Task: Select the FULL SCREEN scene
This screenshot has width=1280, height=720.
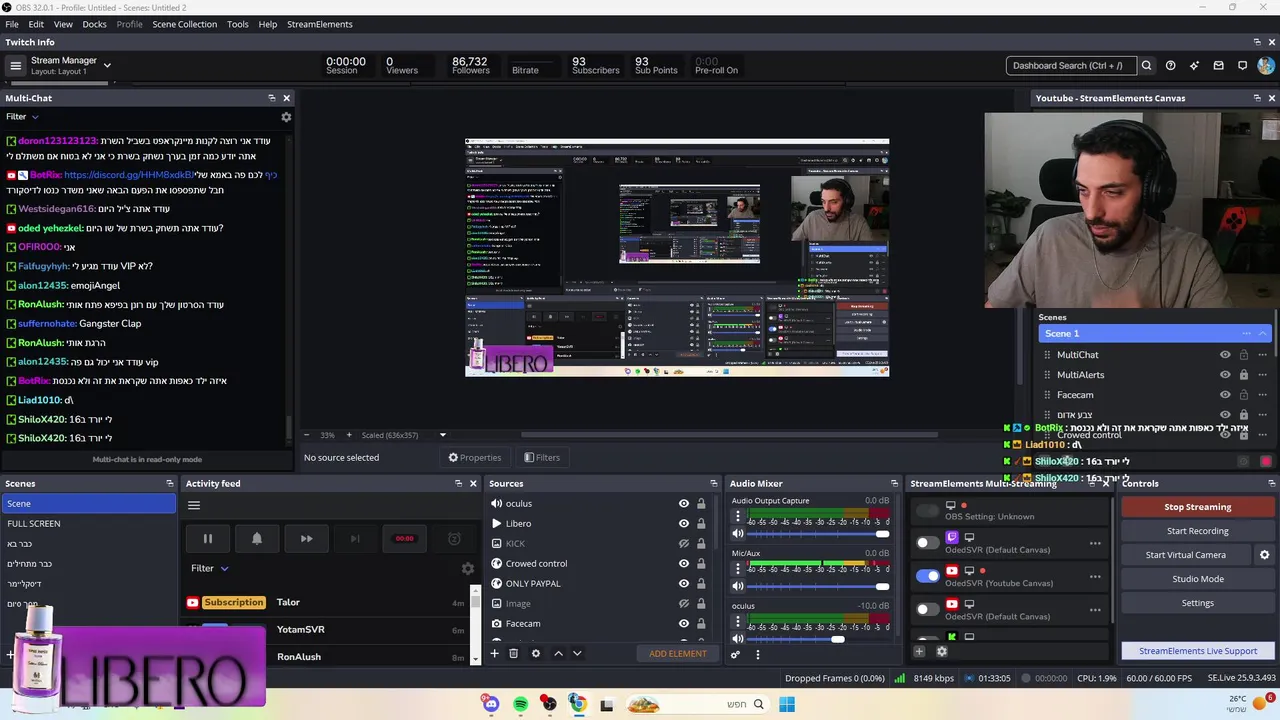Action: coord(88,524)
